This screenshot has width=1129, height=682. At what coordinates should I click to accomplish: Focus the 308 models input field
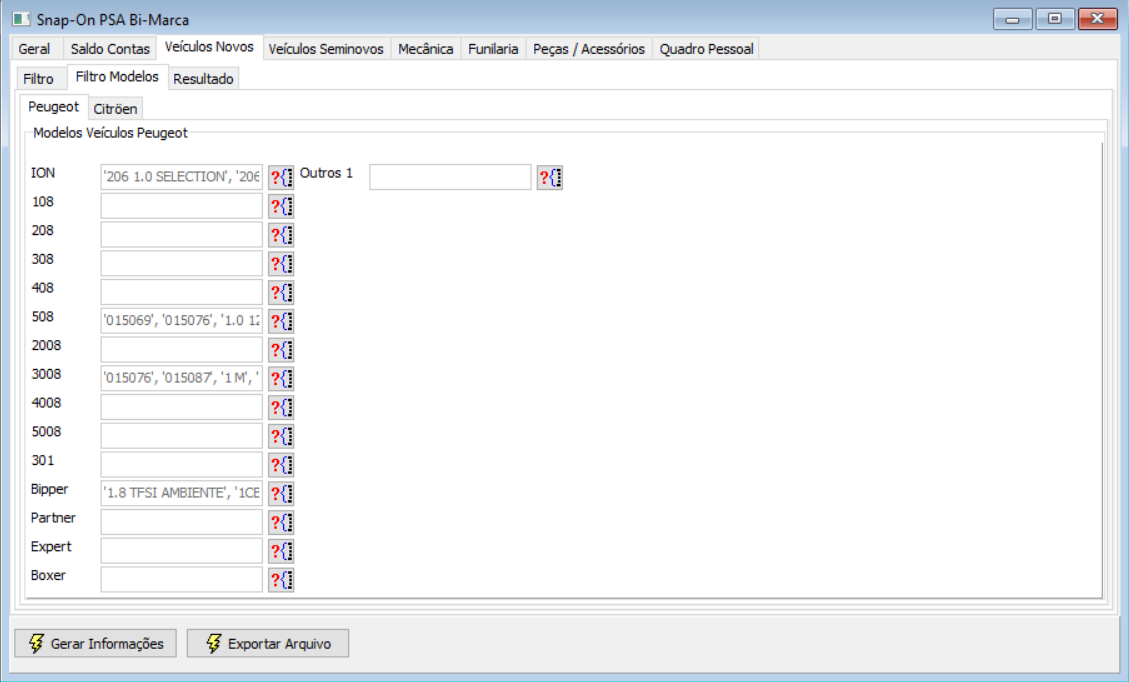(x=181, y=264)
